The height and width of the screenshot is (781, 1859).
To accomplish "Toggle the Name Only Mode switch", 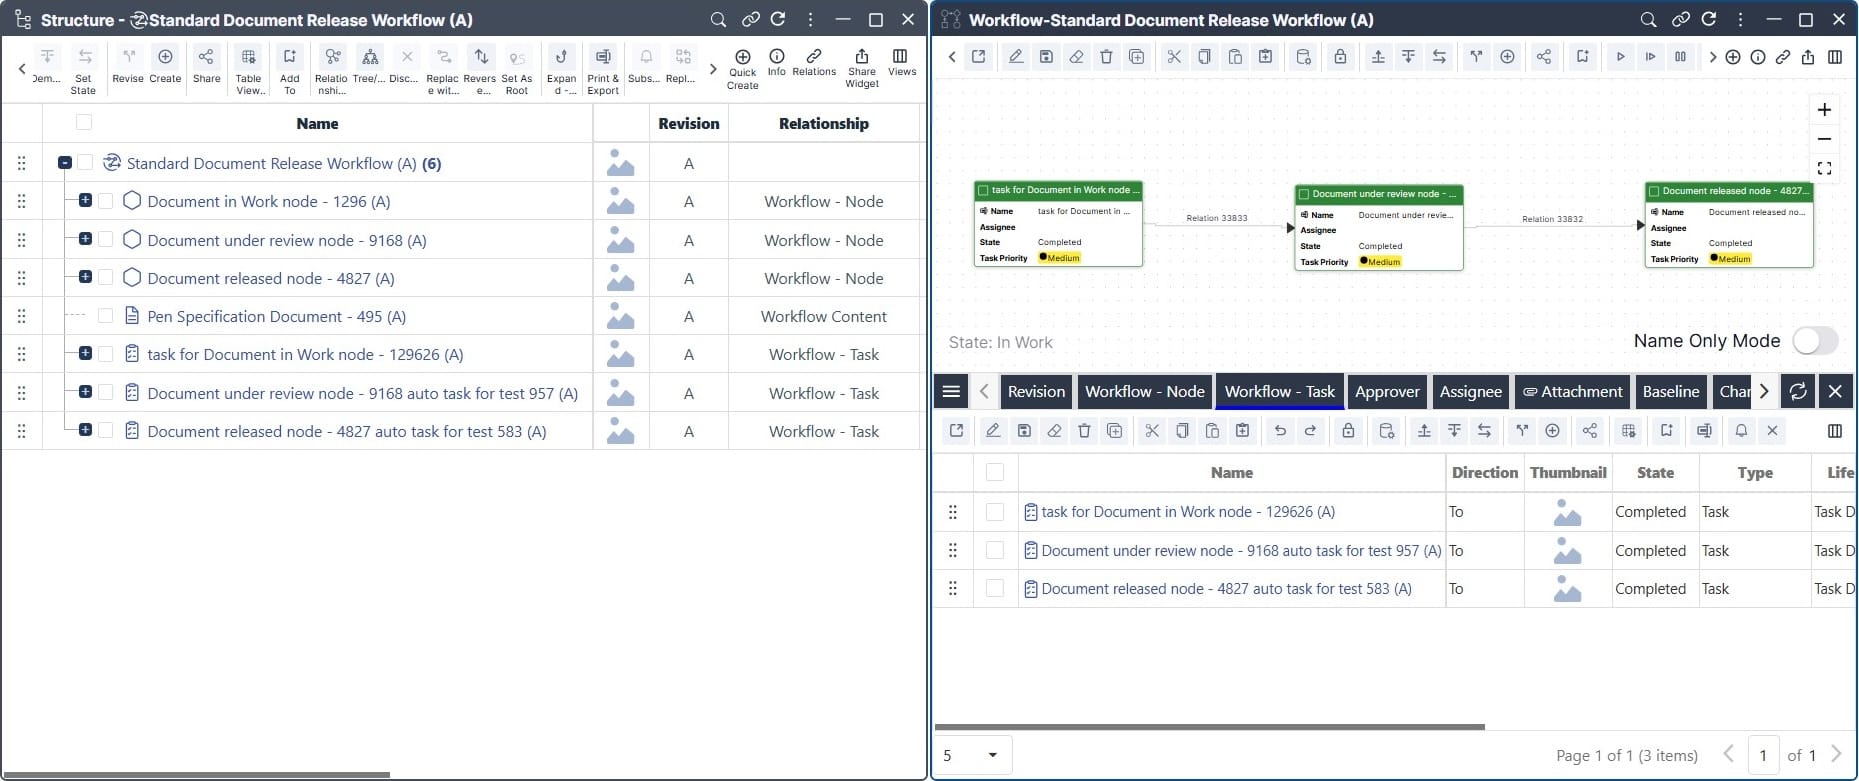I will click(x=1814, y=341).
